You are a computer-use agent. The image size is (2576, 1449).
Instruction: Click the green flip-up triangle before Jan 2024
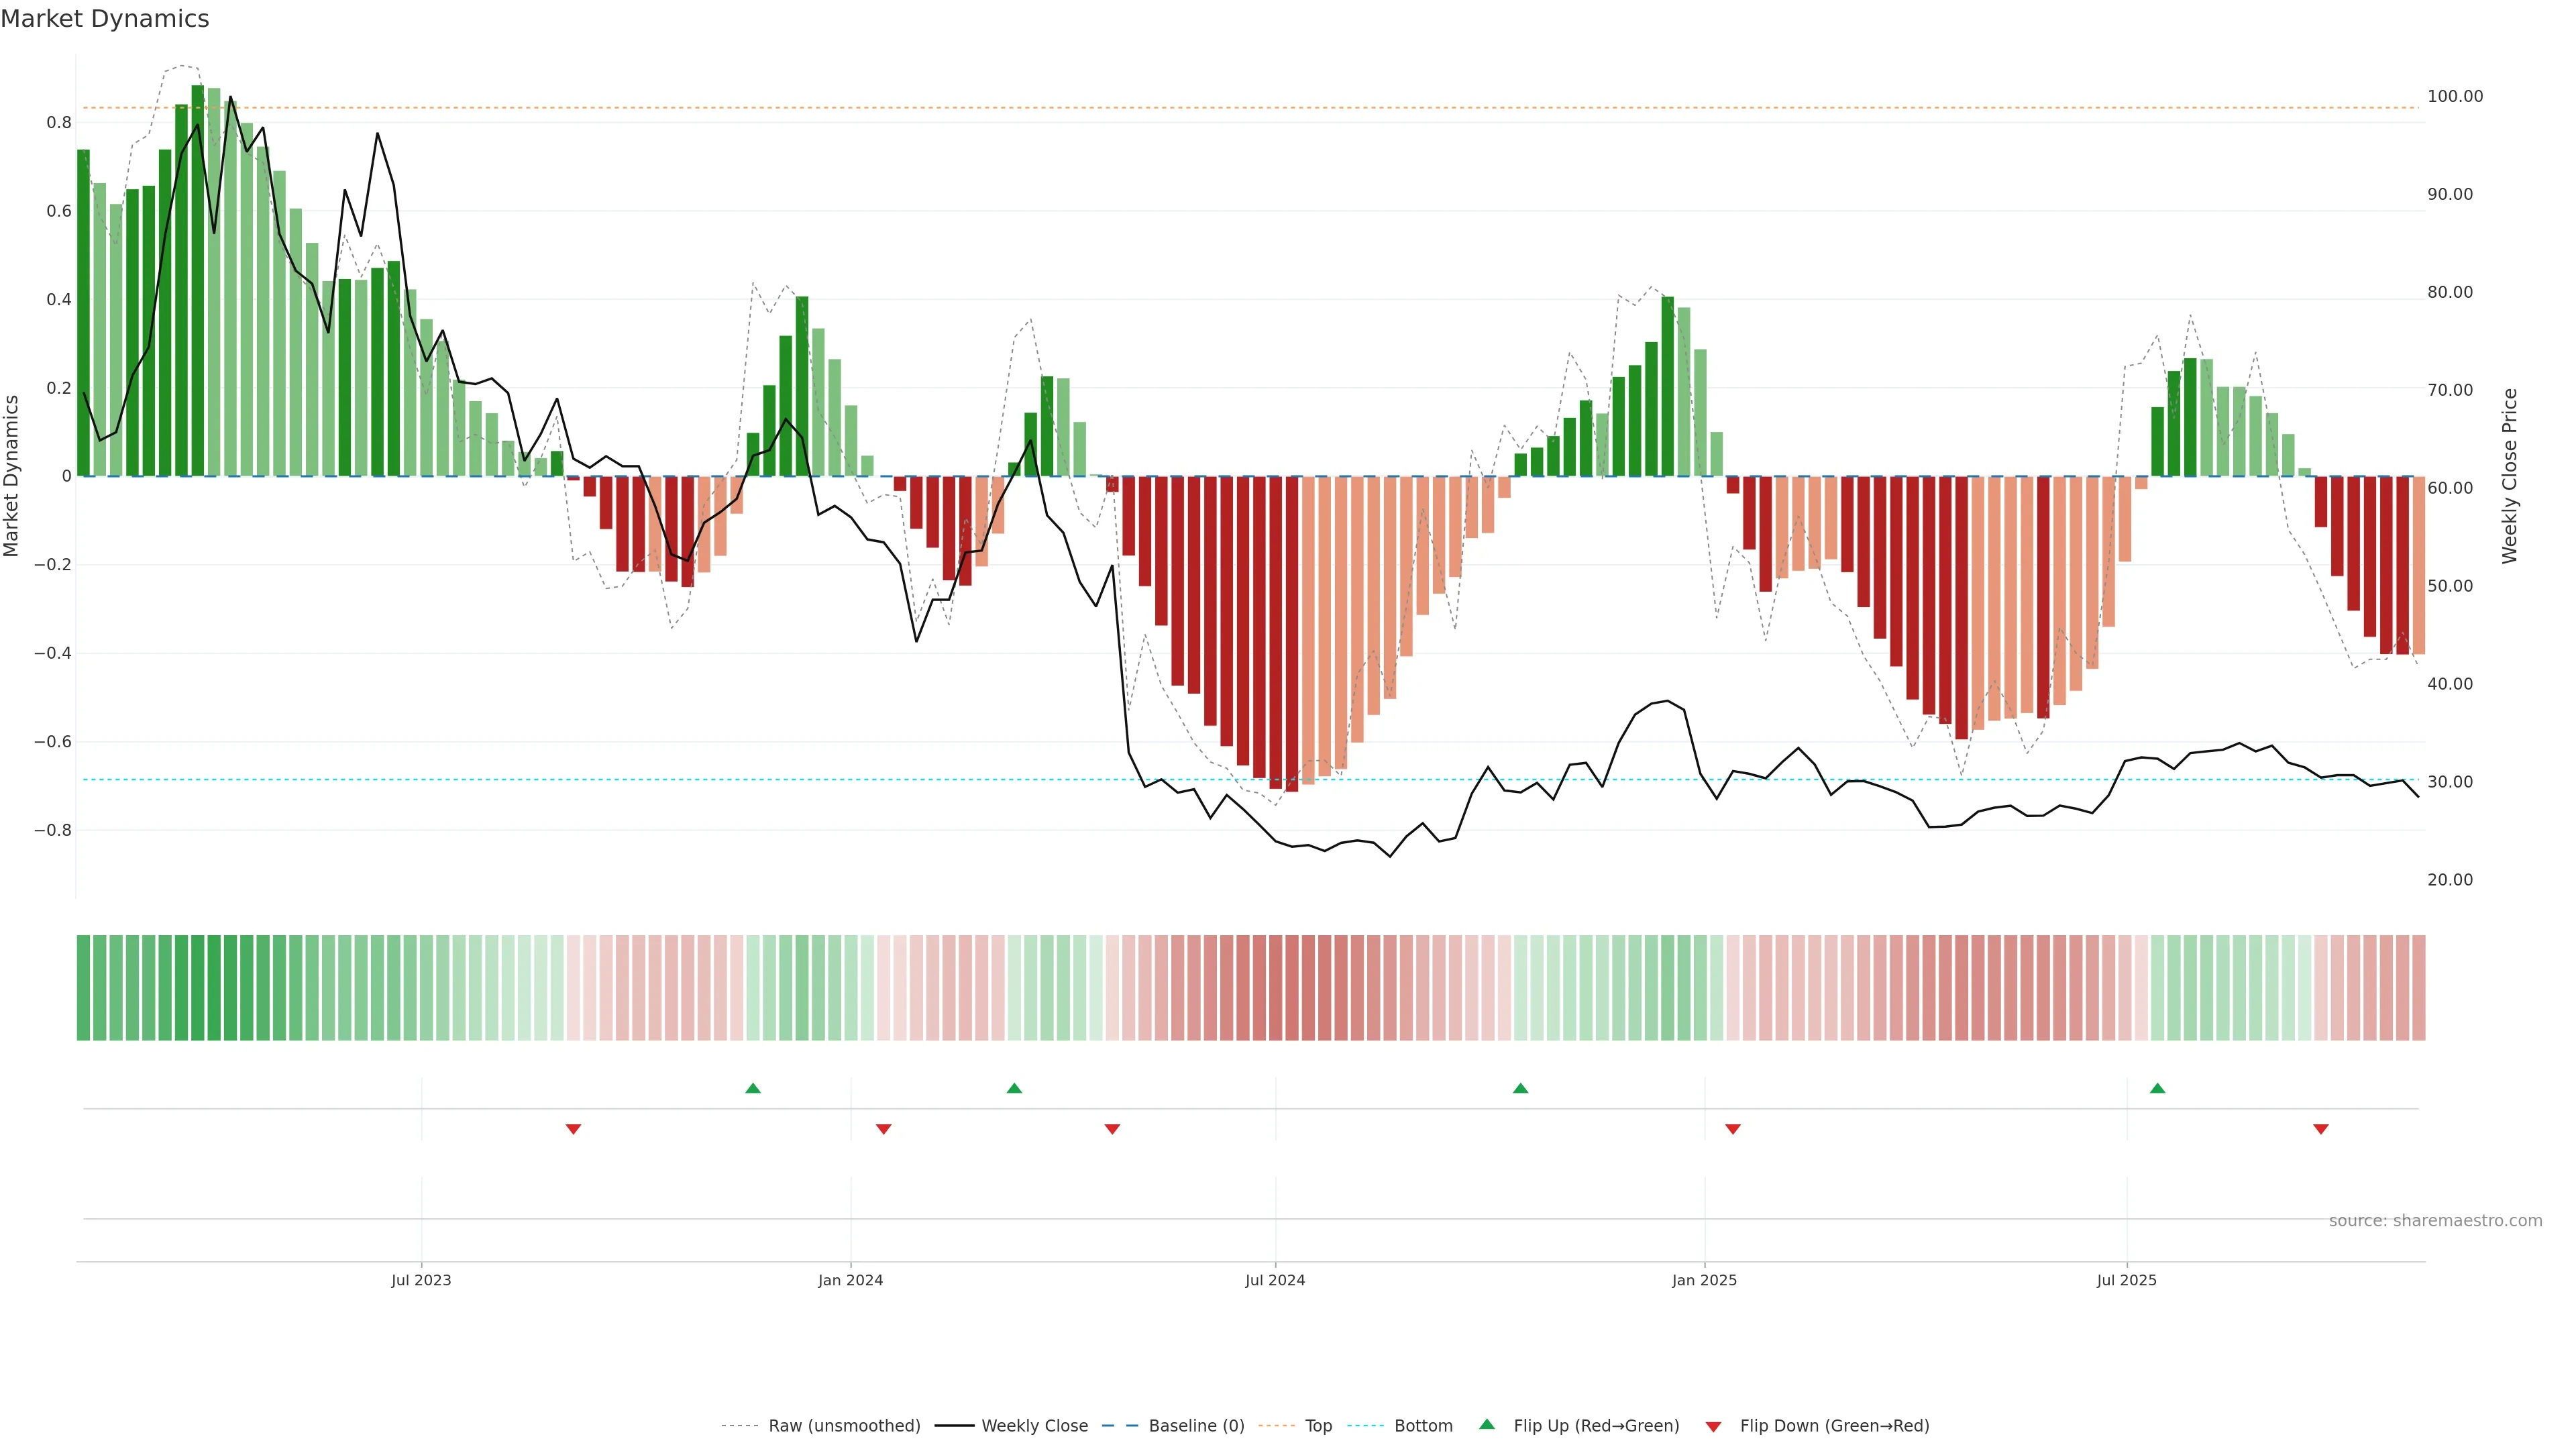point(753,1088)
